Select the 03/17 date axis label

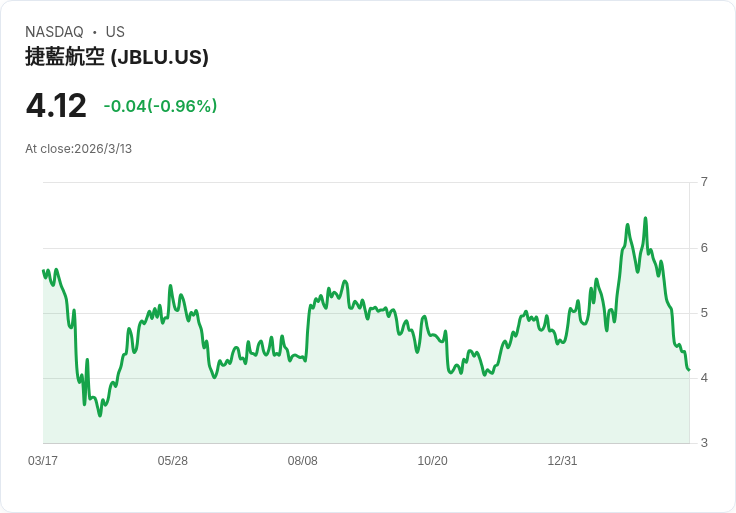pyautogui.click(x=43, y=461)
